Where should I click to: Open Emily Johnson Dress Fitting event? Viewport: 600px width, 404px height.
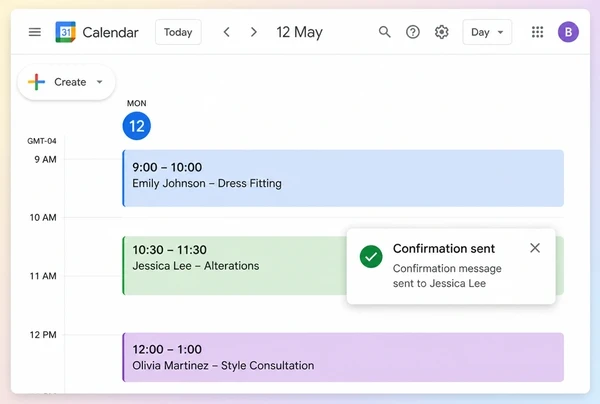click(343, 178)
